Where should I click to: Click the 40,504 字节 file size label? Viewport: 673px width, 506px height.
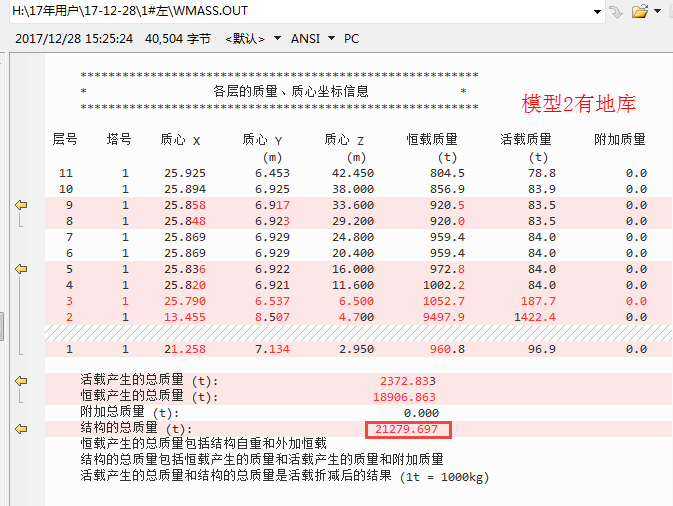click(x=178, y=38)
